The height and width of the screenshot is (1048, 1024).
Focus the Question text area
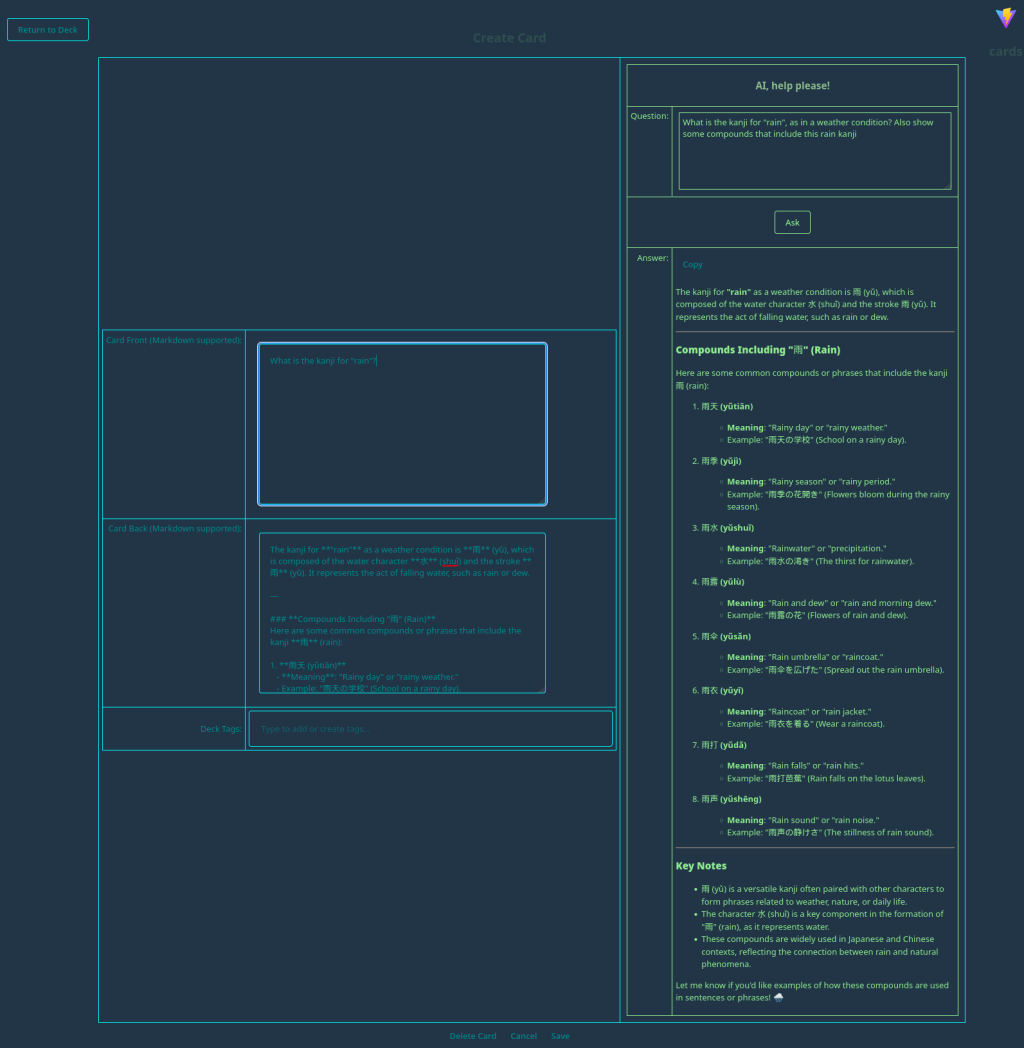click(814, 151)
